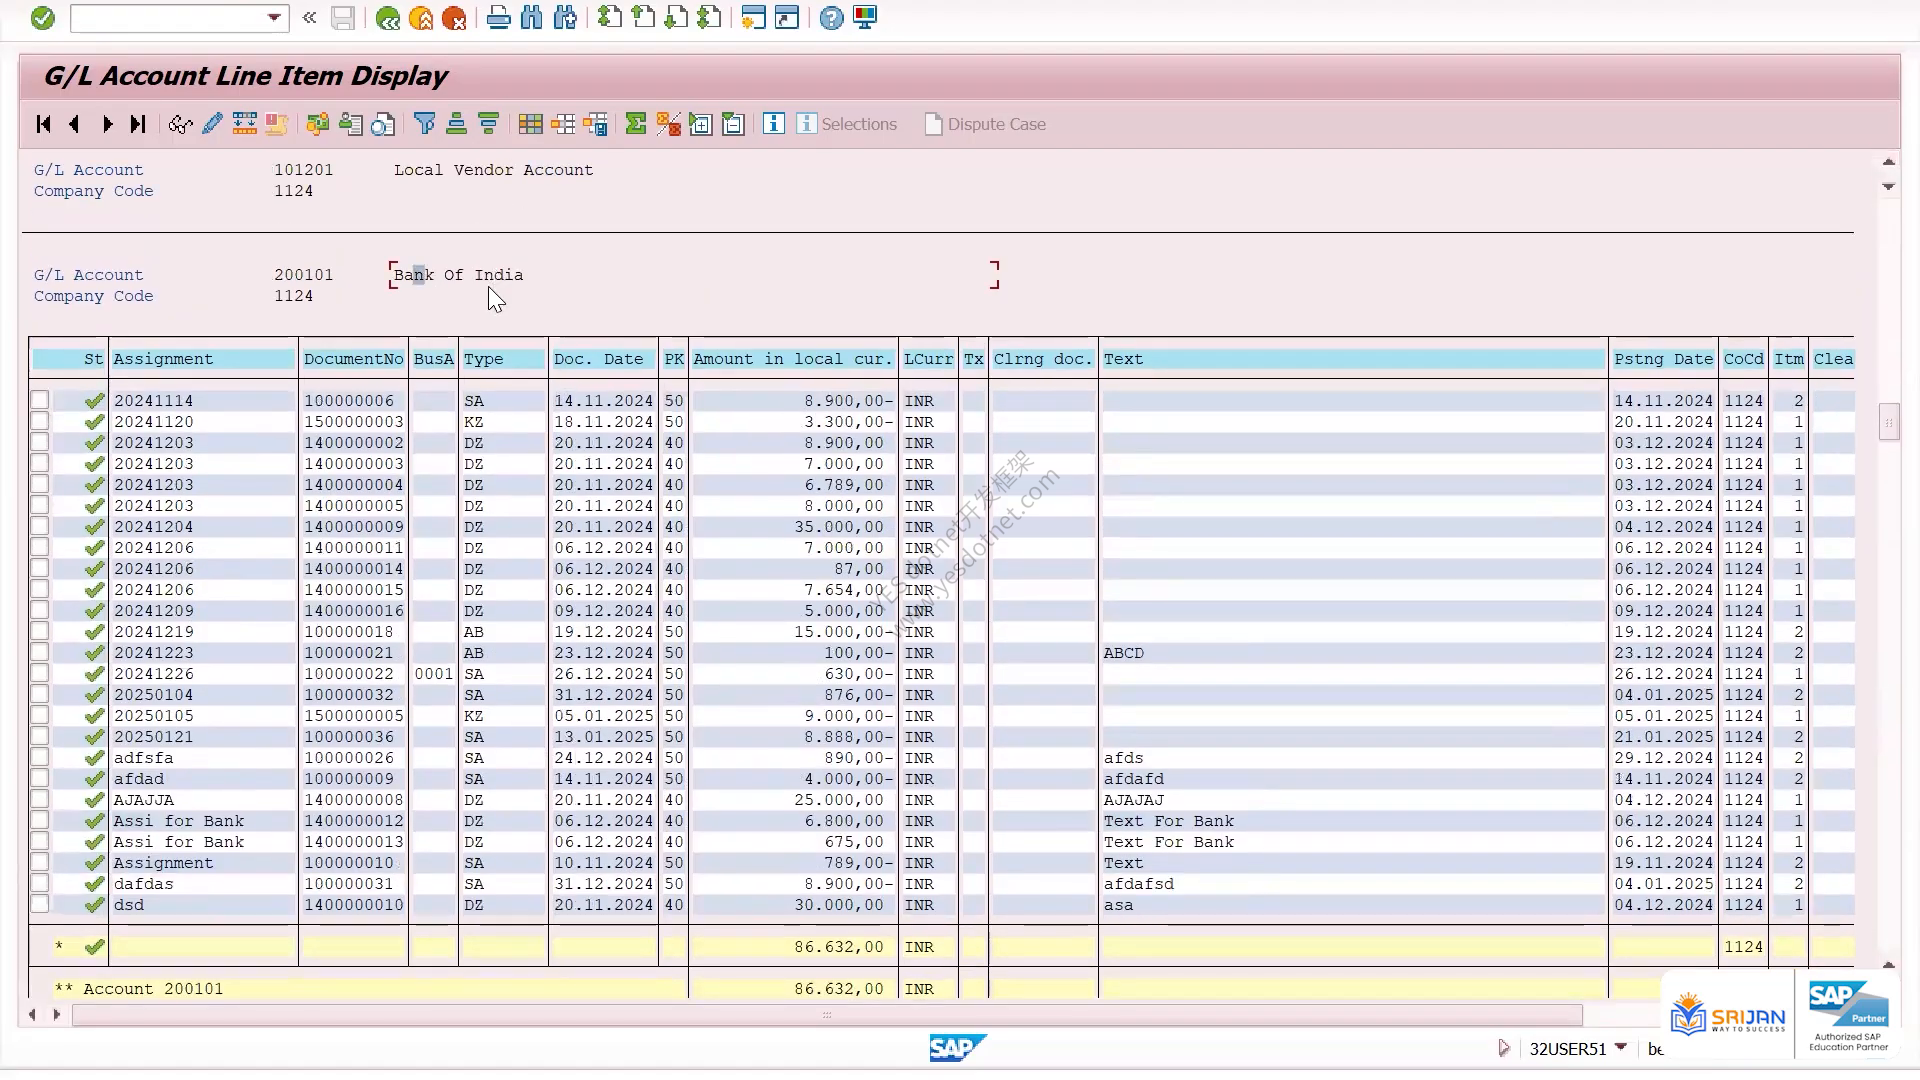Screen dimensions: 1920x1080
Task: Check the box for dsd assignment row
Action: tap(40, 904)
